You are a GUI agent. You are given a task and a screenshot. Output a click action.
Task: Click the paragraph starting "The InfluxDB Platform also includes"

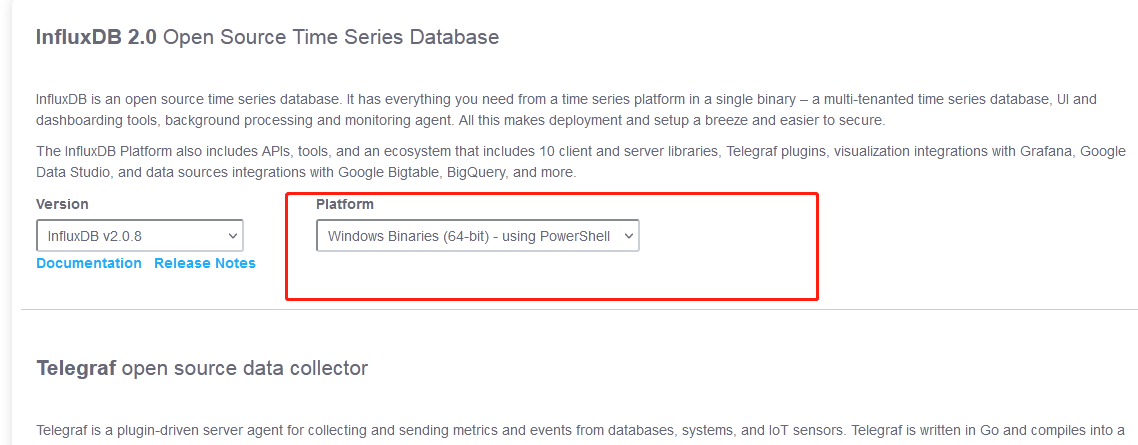coord(580,162)
